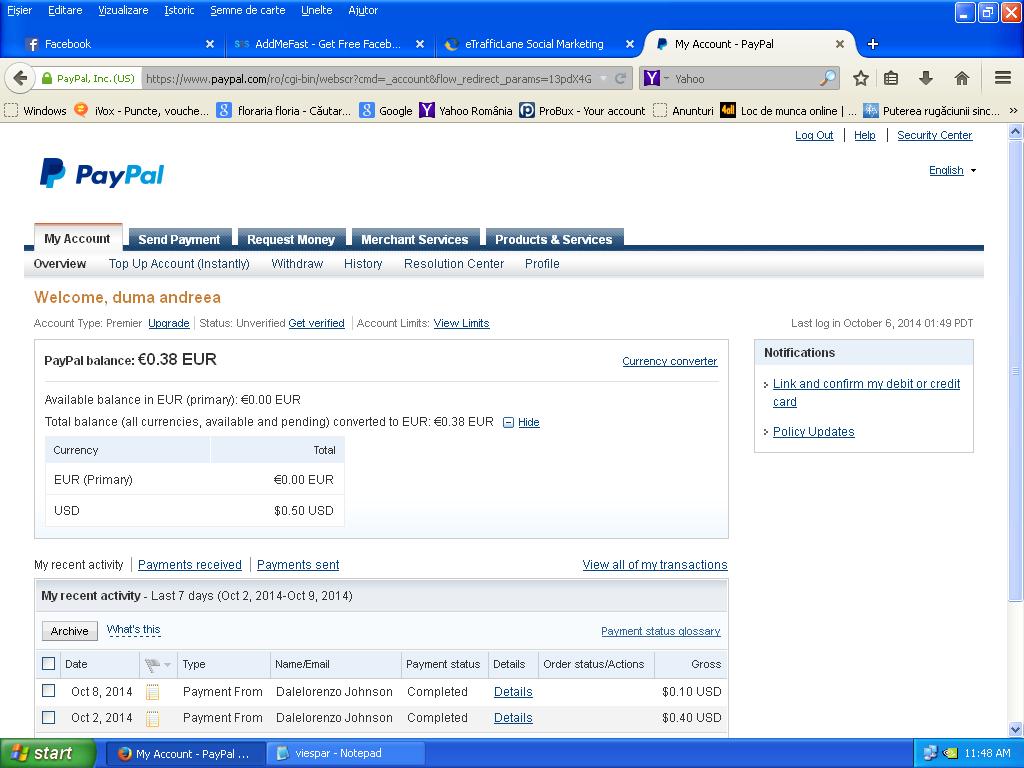Click the Payments received link
This screenshot has width=1024, height=768.
tap(189, 565)
